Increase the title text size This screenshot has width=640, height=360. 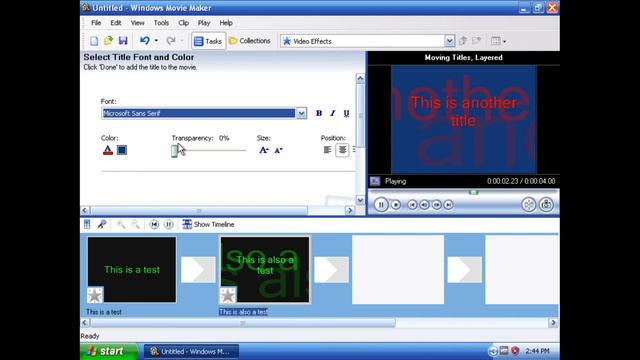point(264,150)
